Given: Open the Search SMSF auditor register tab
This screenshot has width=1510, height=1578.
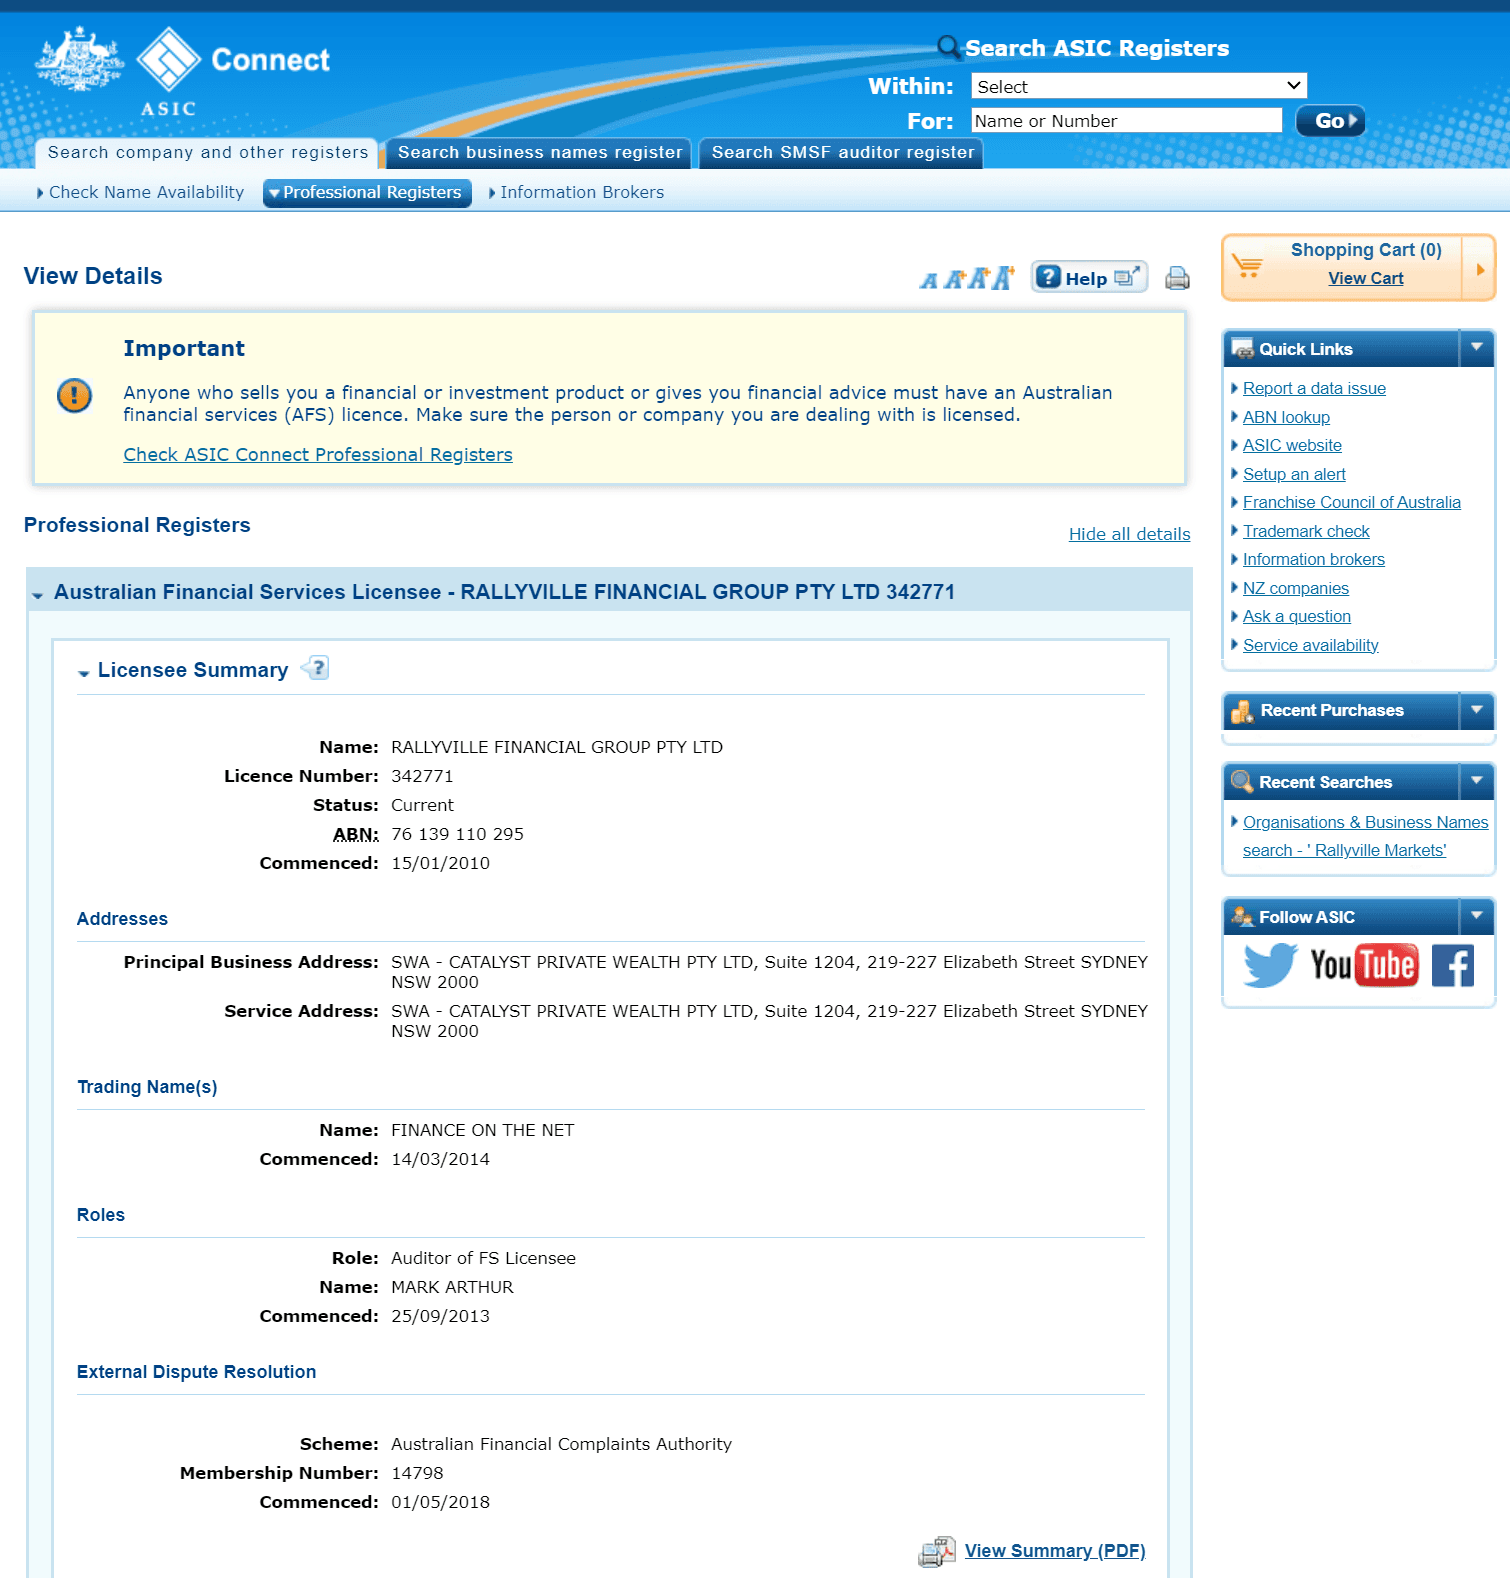Looking at the screenshot, I should 842,153.
